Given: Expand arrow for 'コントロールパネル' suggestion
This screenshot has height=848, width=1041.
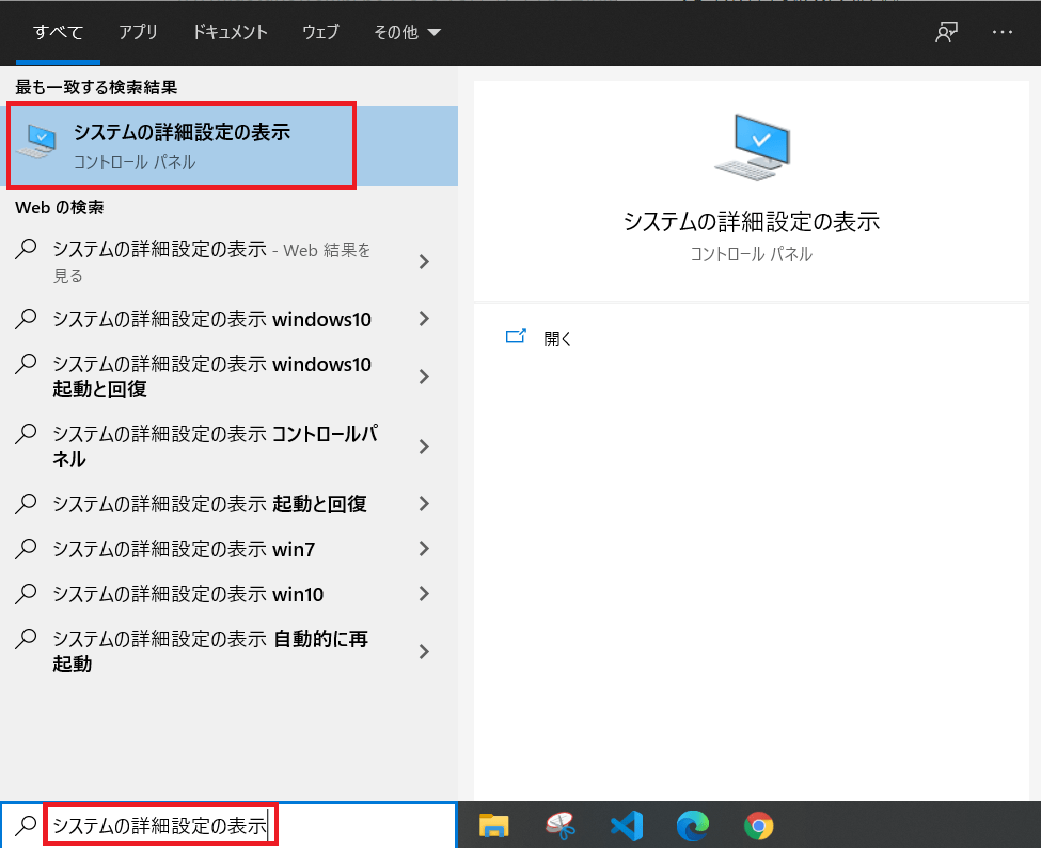Looking at the screenshot, I should pos(424,446).
